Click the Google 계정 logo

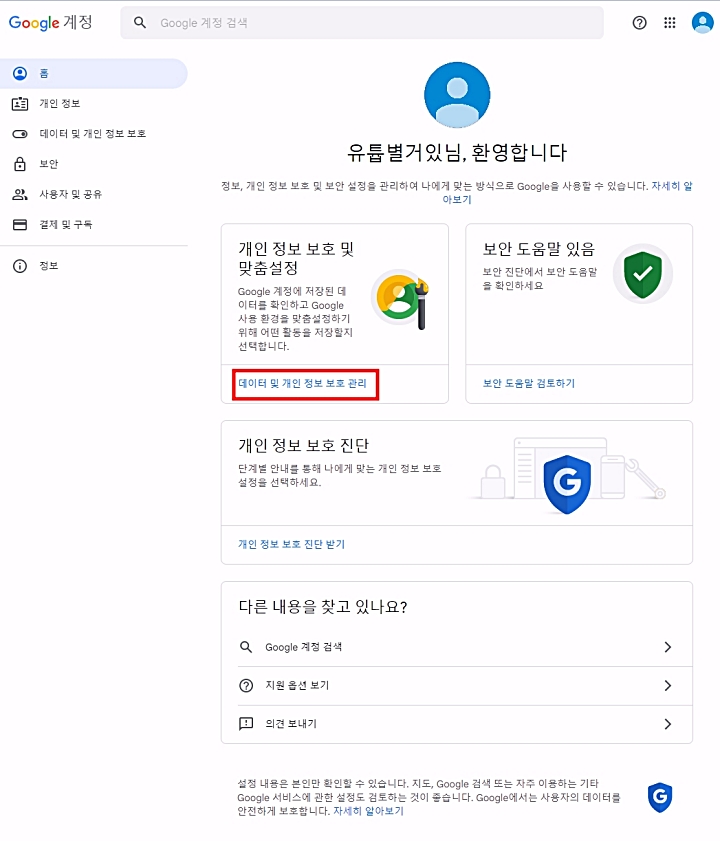click(50, 23)
